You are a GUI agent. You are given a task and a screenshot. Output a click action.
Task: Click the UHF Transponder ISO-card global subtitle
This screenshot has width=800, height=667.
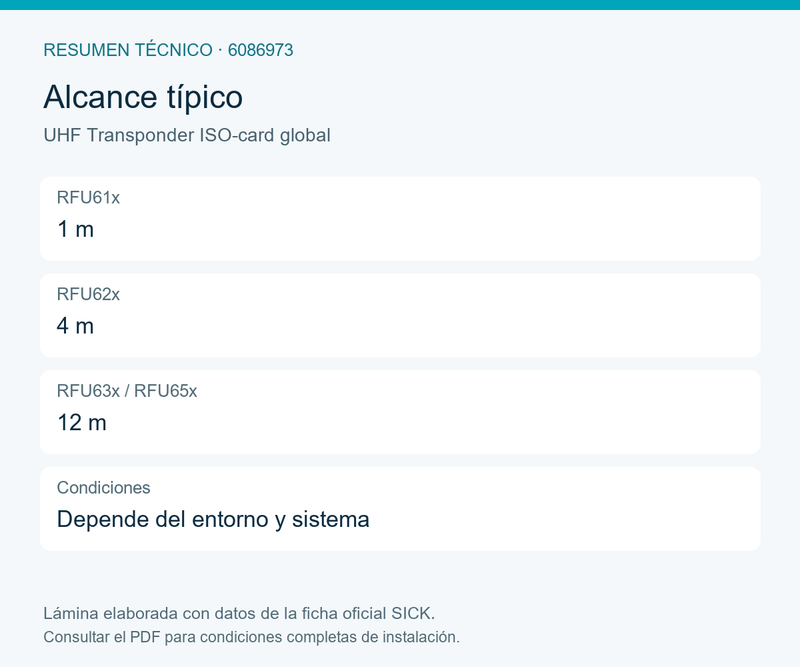pos(187,135)
